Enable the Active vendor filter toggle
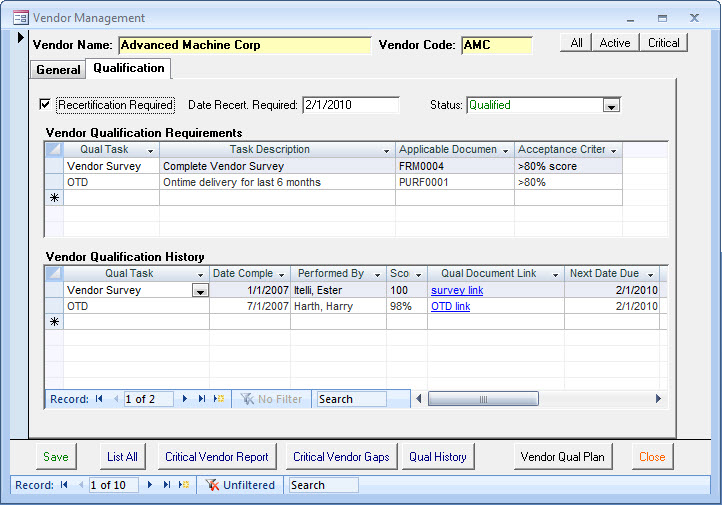The image size is (722, 505). point(615,43)
